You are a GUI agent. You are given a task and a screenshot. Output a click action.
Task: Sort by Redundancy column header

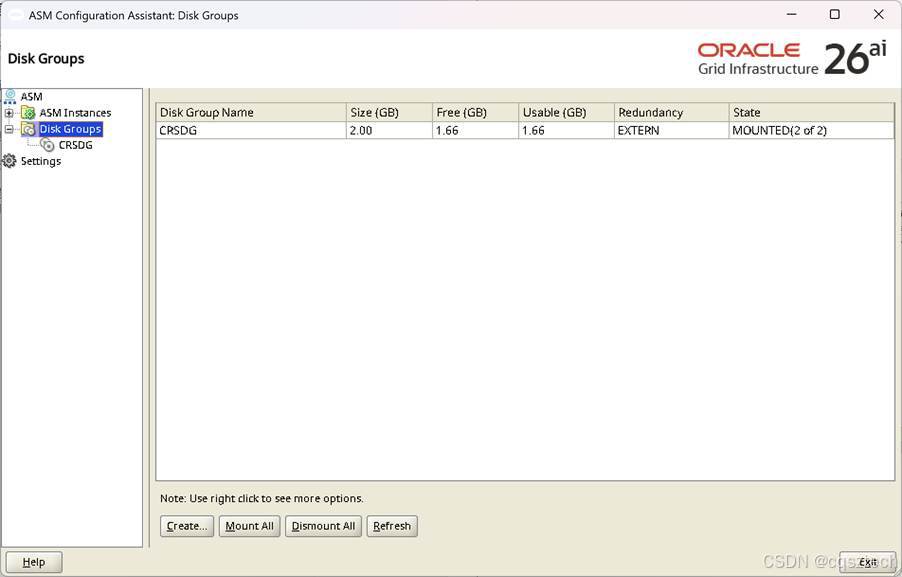671,112
